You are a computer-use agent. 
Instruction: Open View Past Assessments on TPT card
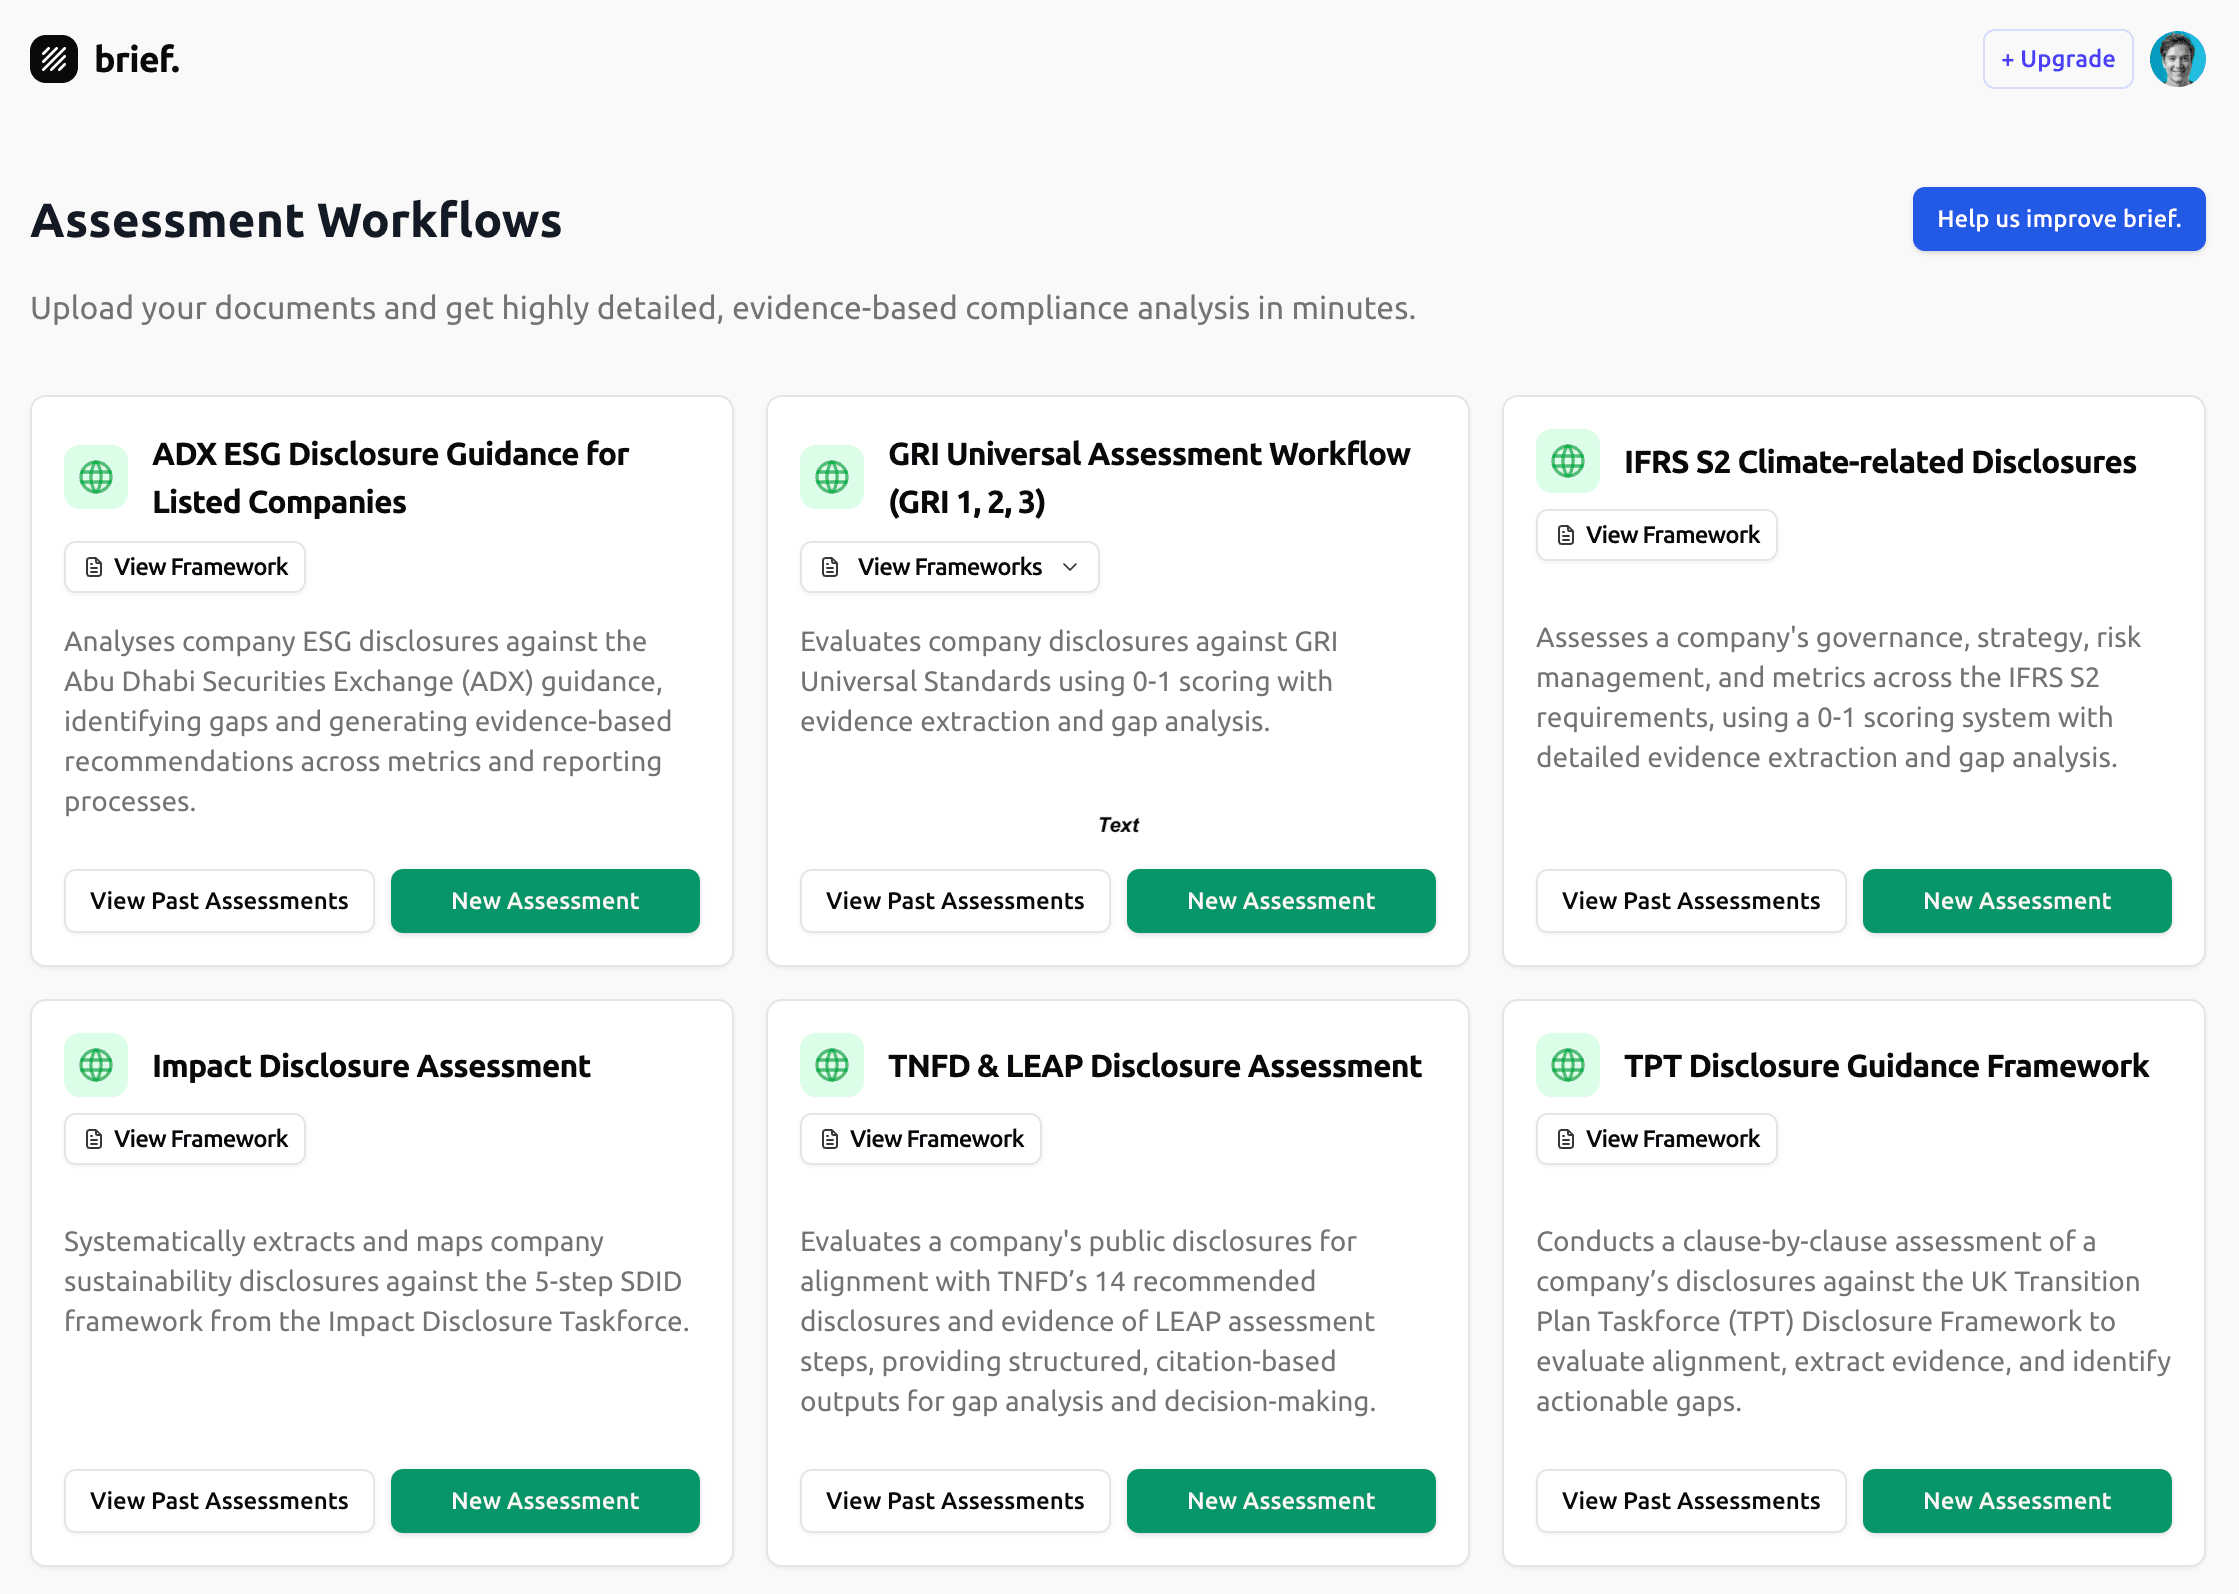click(1691, 1500)
